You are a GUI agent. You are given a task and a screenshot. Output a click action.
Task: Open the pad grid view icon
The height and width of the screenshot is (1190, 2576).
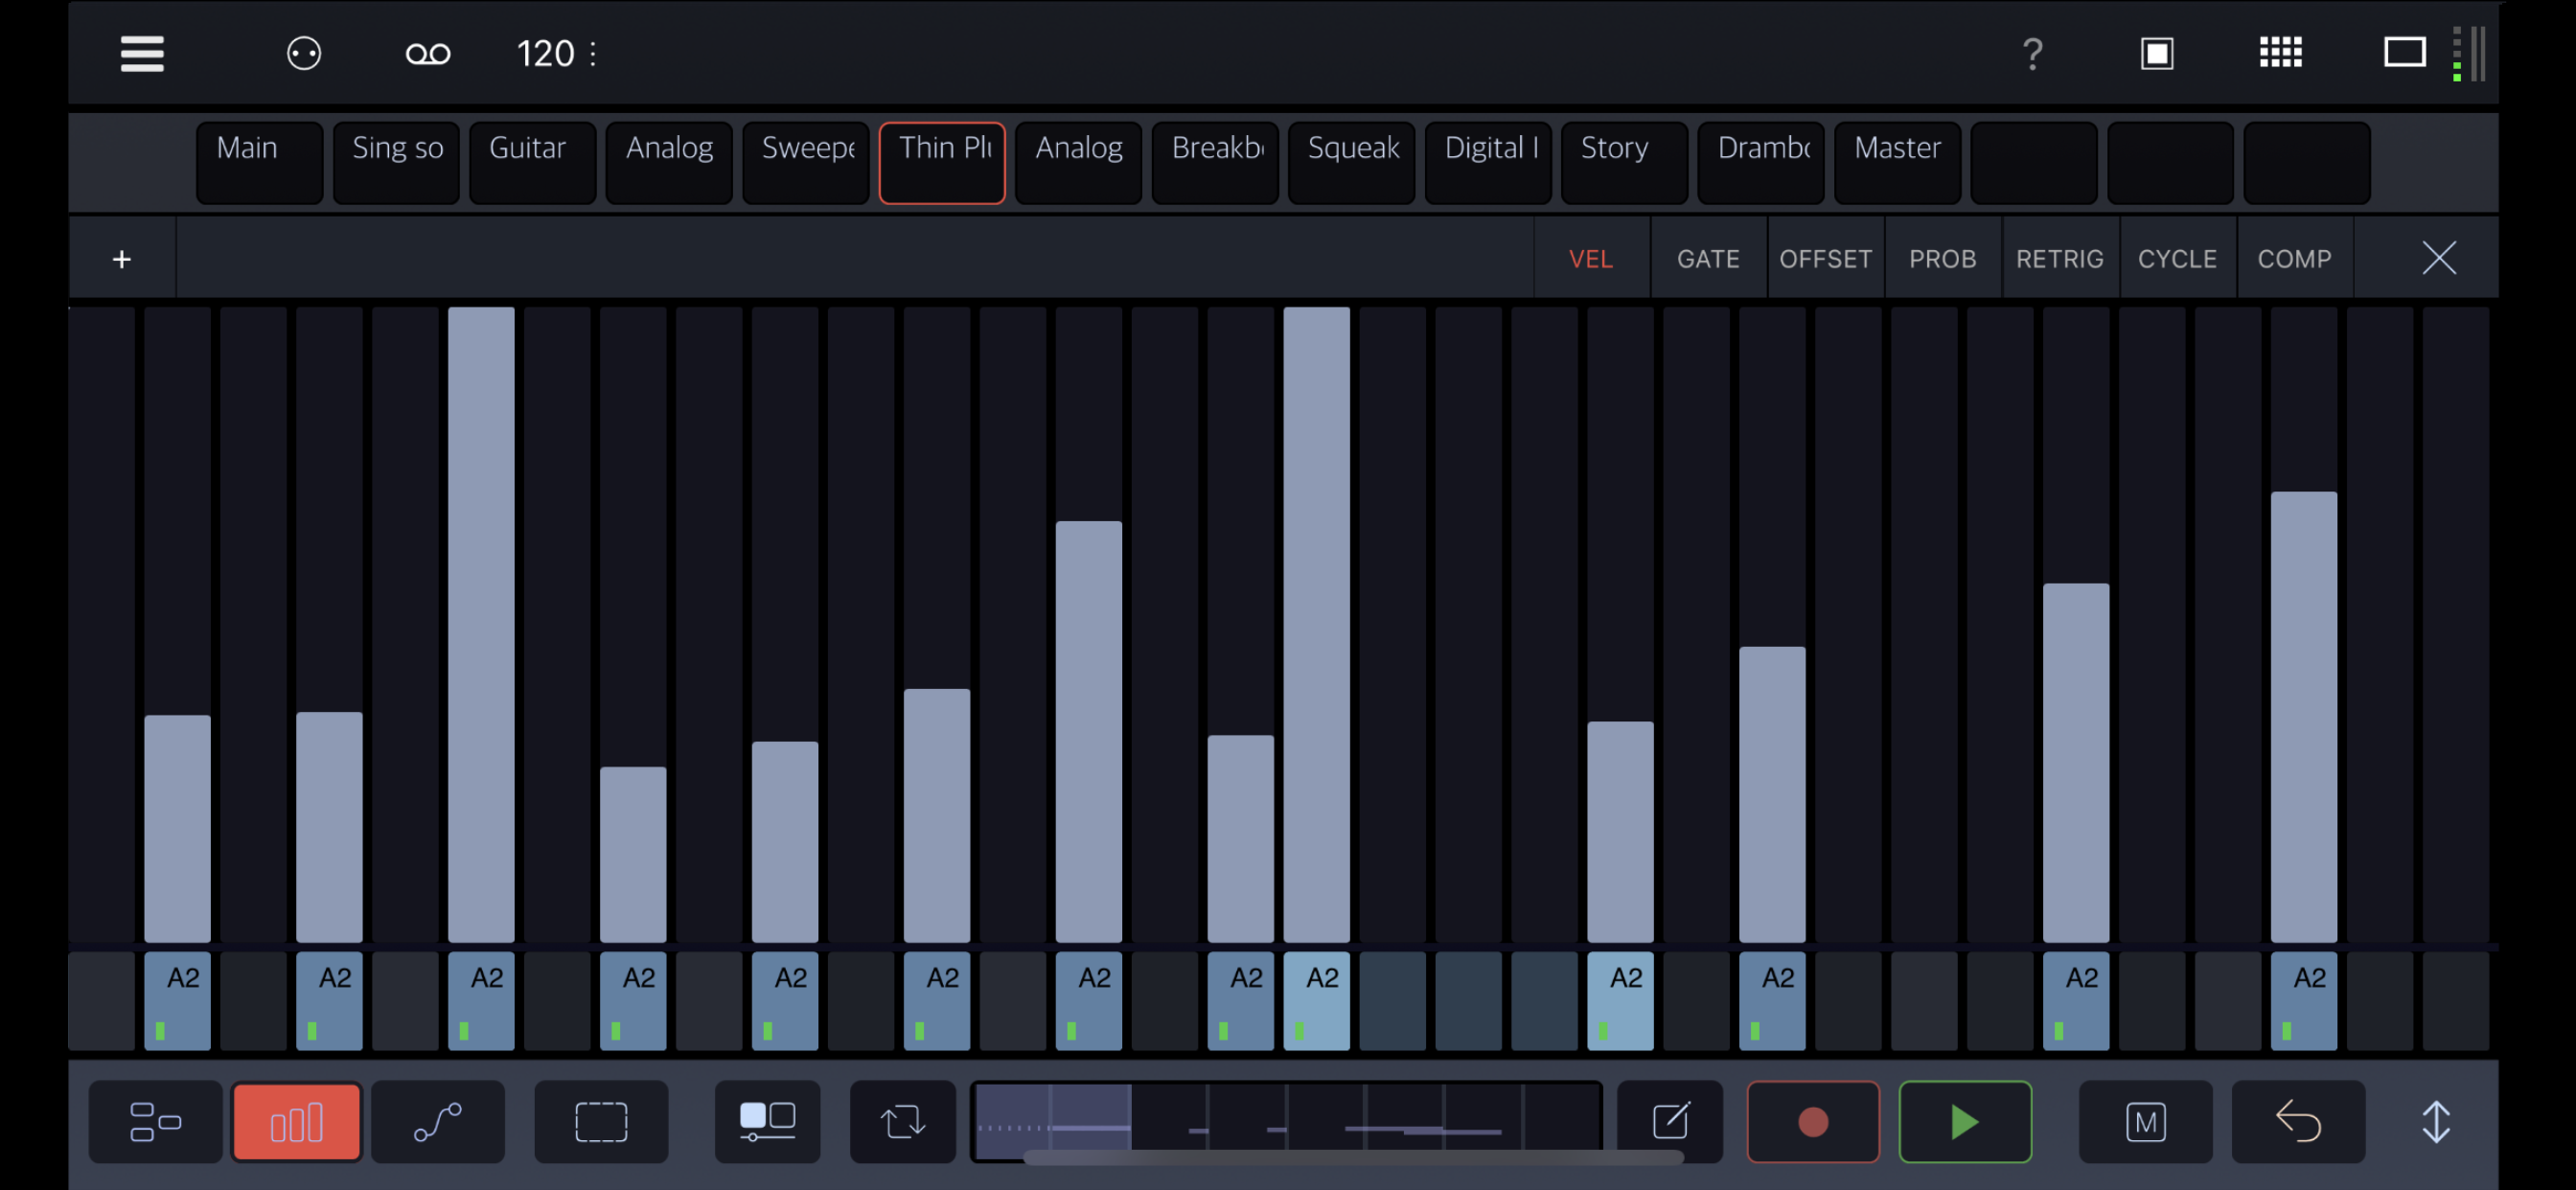pyautogui.click(x=2280, y=53)
